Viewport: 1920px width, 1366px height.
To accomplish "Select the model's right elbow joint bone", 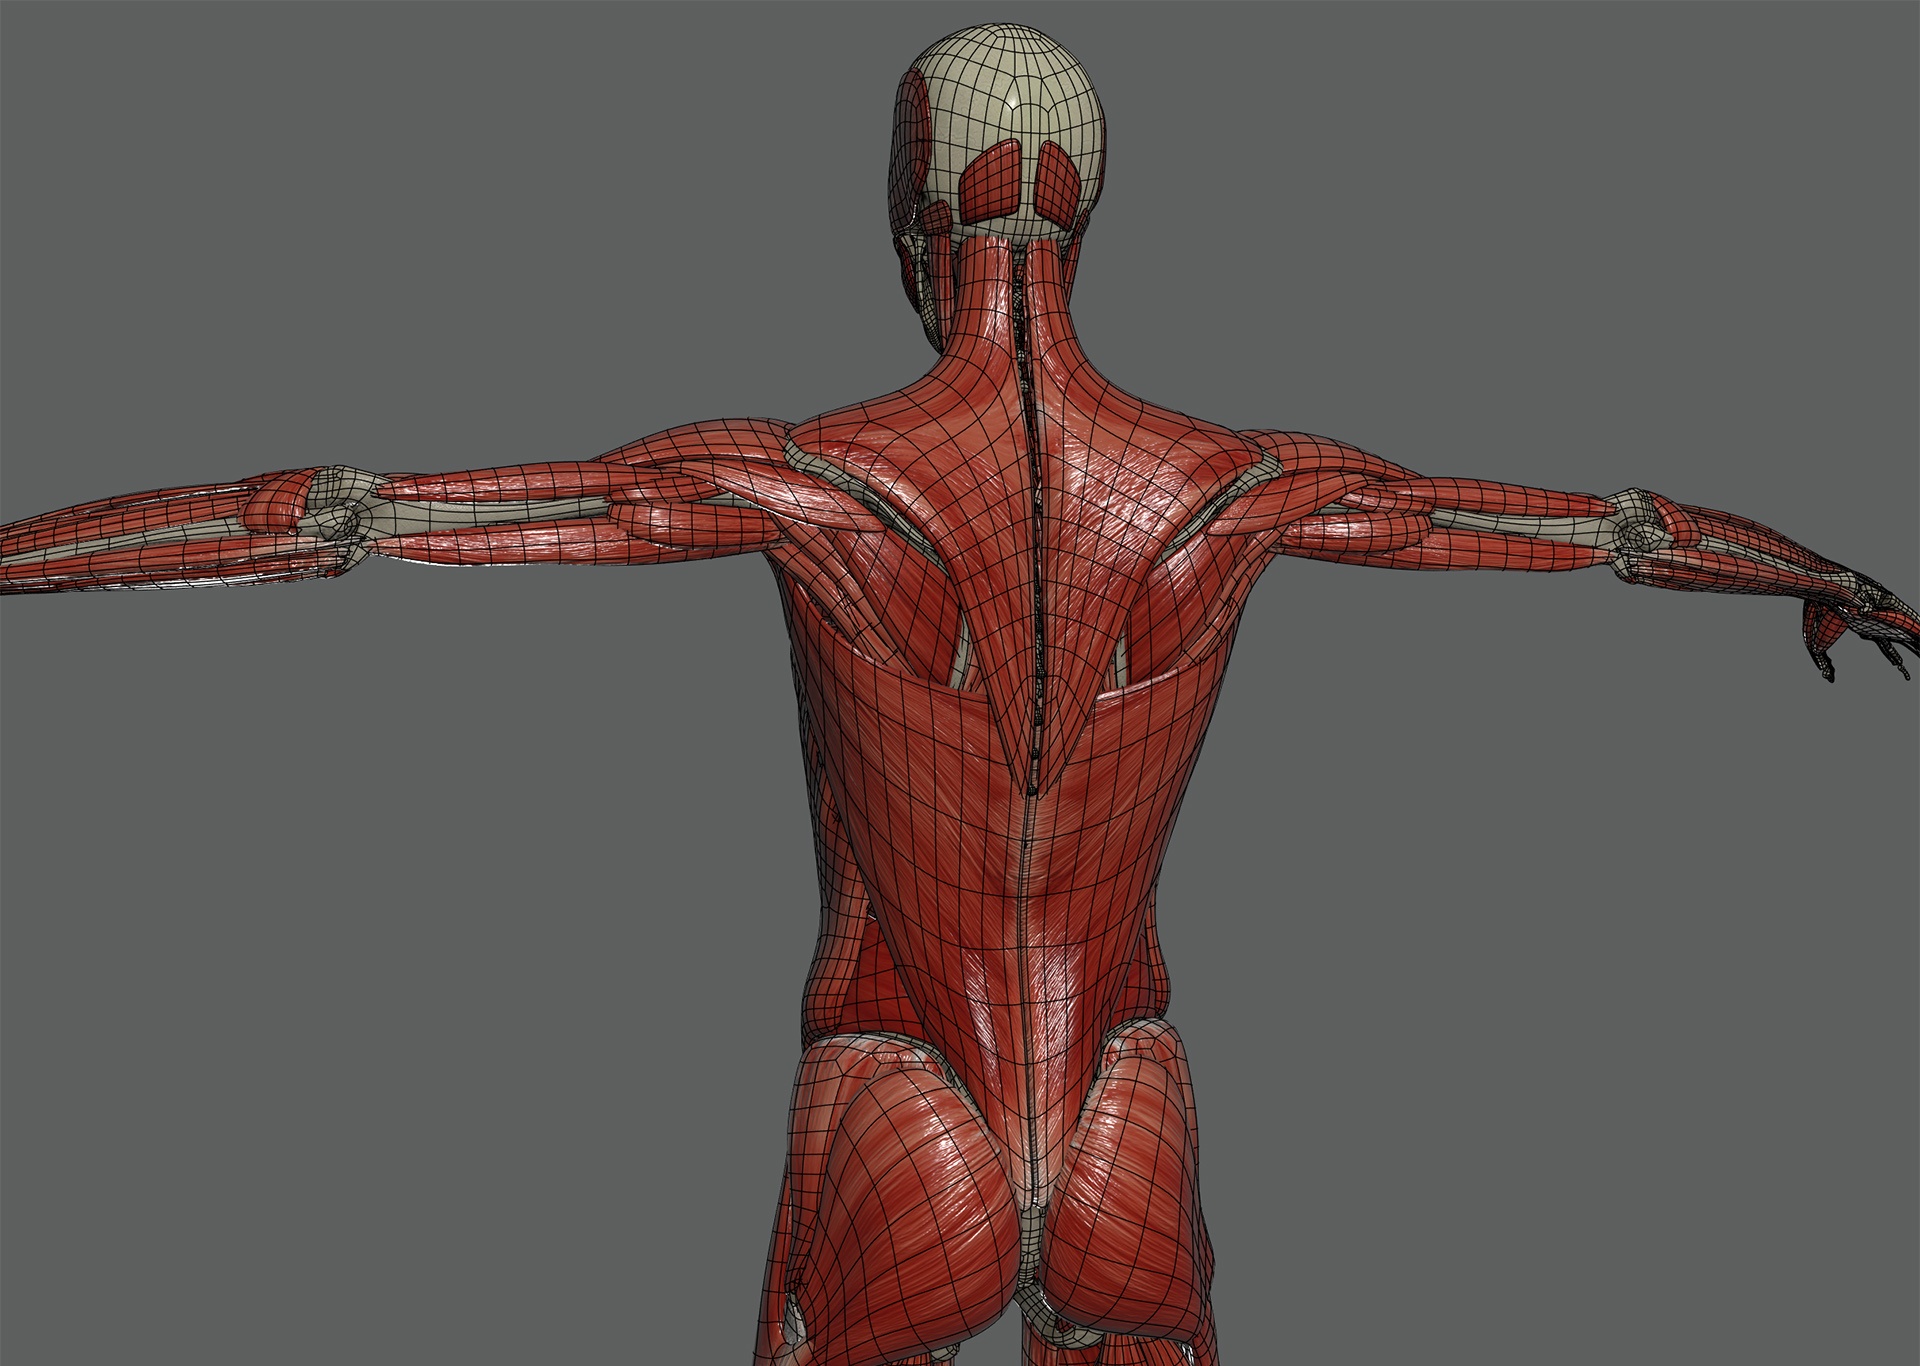I will (x=1638, y=532).
